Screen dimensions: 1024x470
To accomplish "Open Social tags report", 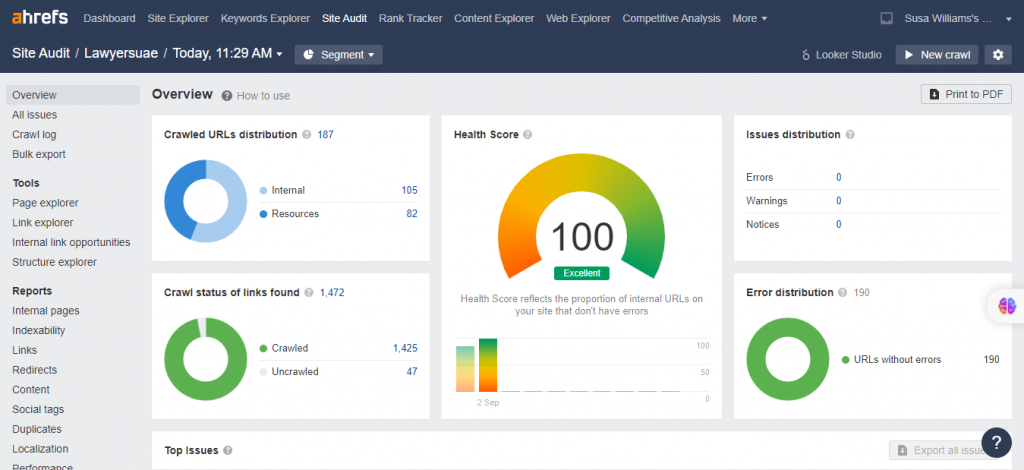I will [x=38, y=409].
